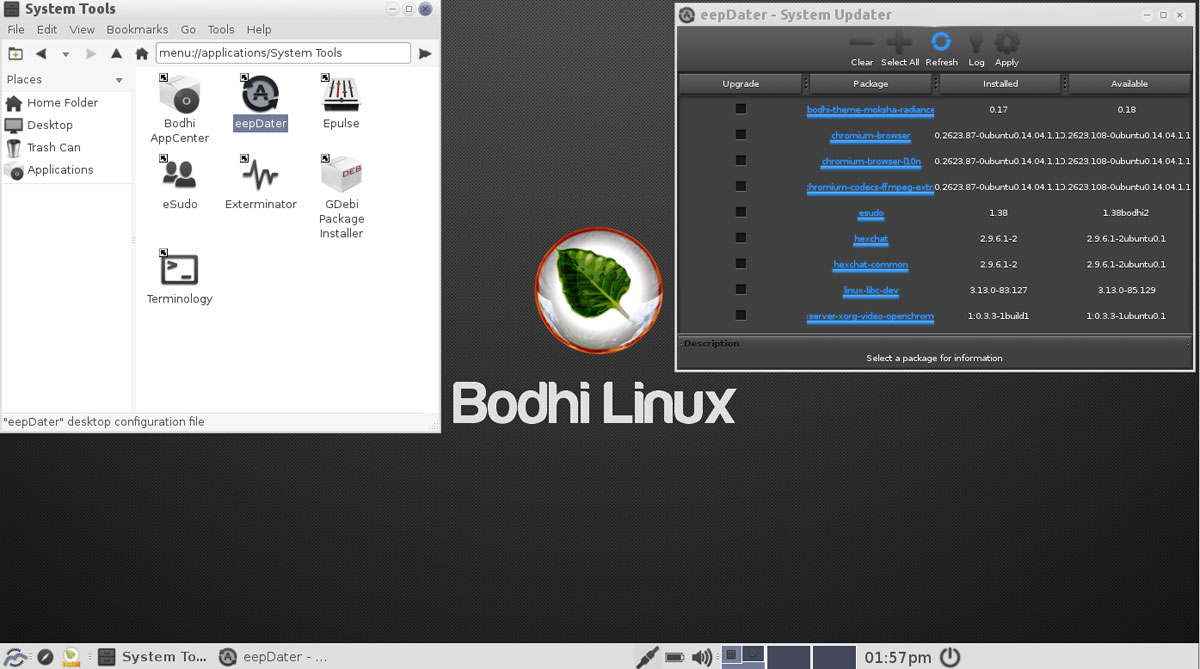The height and width of the screenshot is (669, 1200).
Task: Click the compass icon on the shelf
Action: (45, 657)
